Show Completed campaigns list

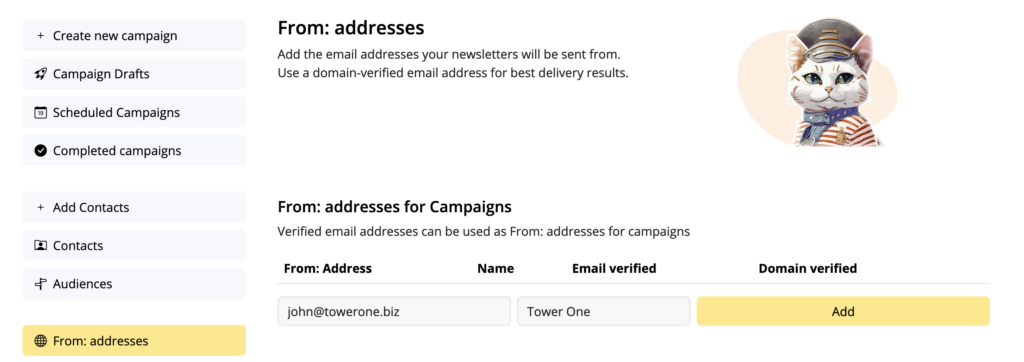134,150
